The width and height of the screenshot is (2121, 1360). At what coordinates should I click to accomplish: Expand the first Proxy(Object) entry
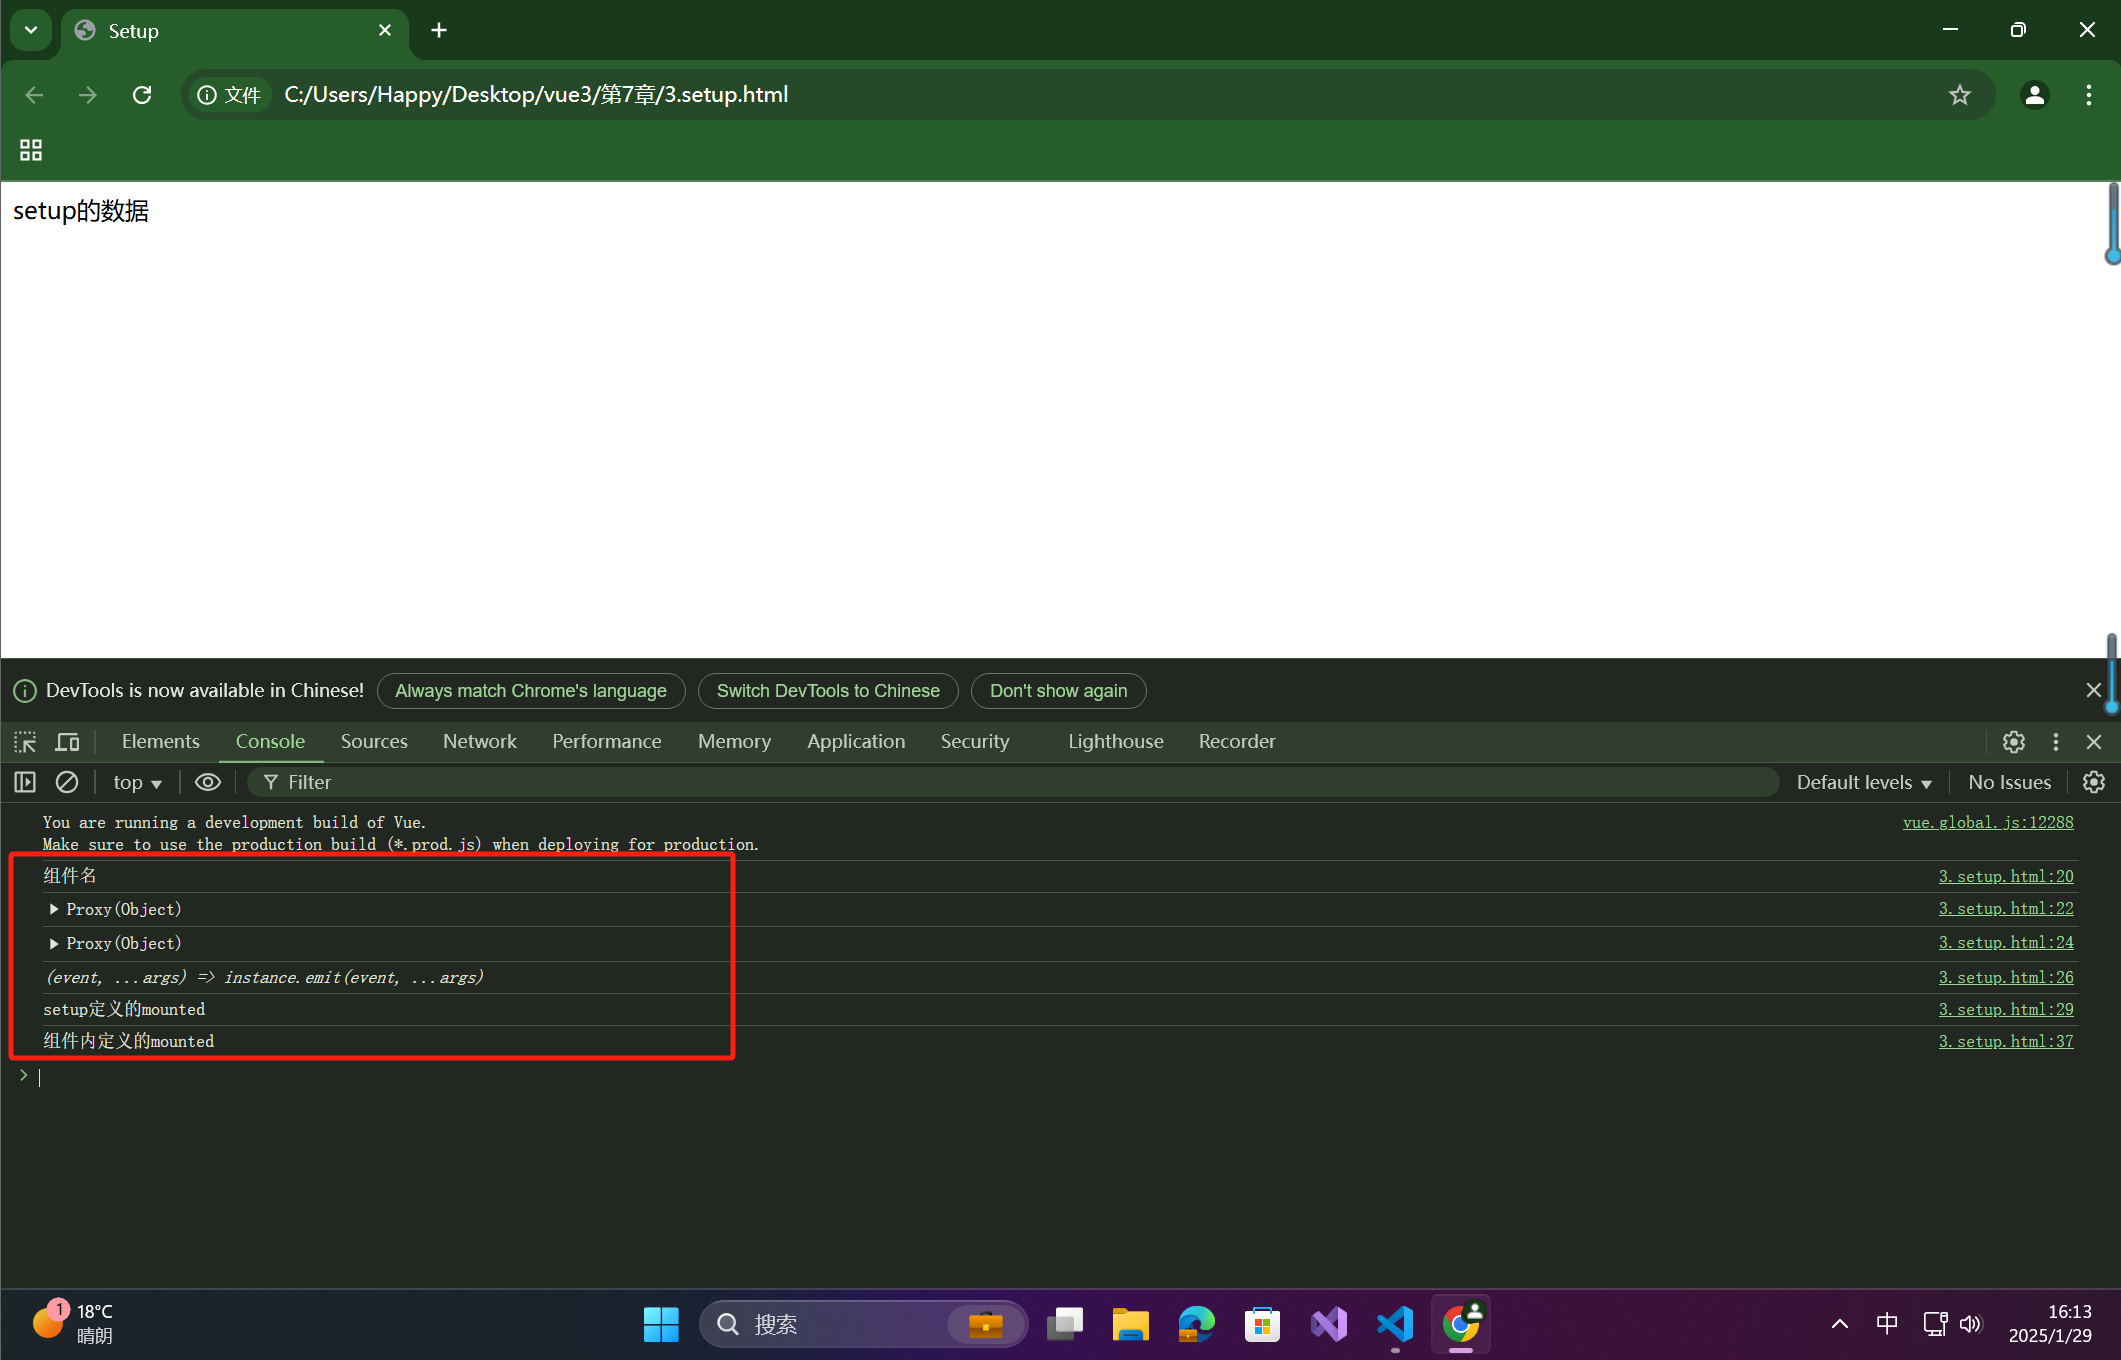(54, 910)
